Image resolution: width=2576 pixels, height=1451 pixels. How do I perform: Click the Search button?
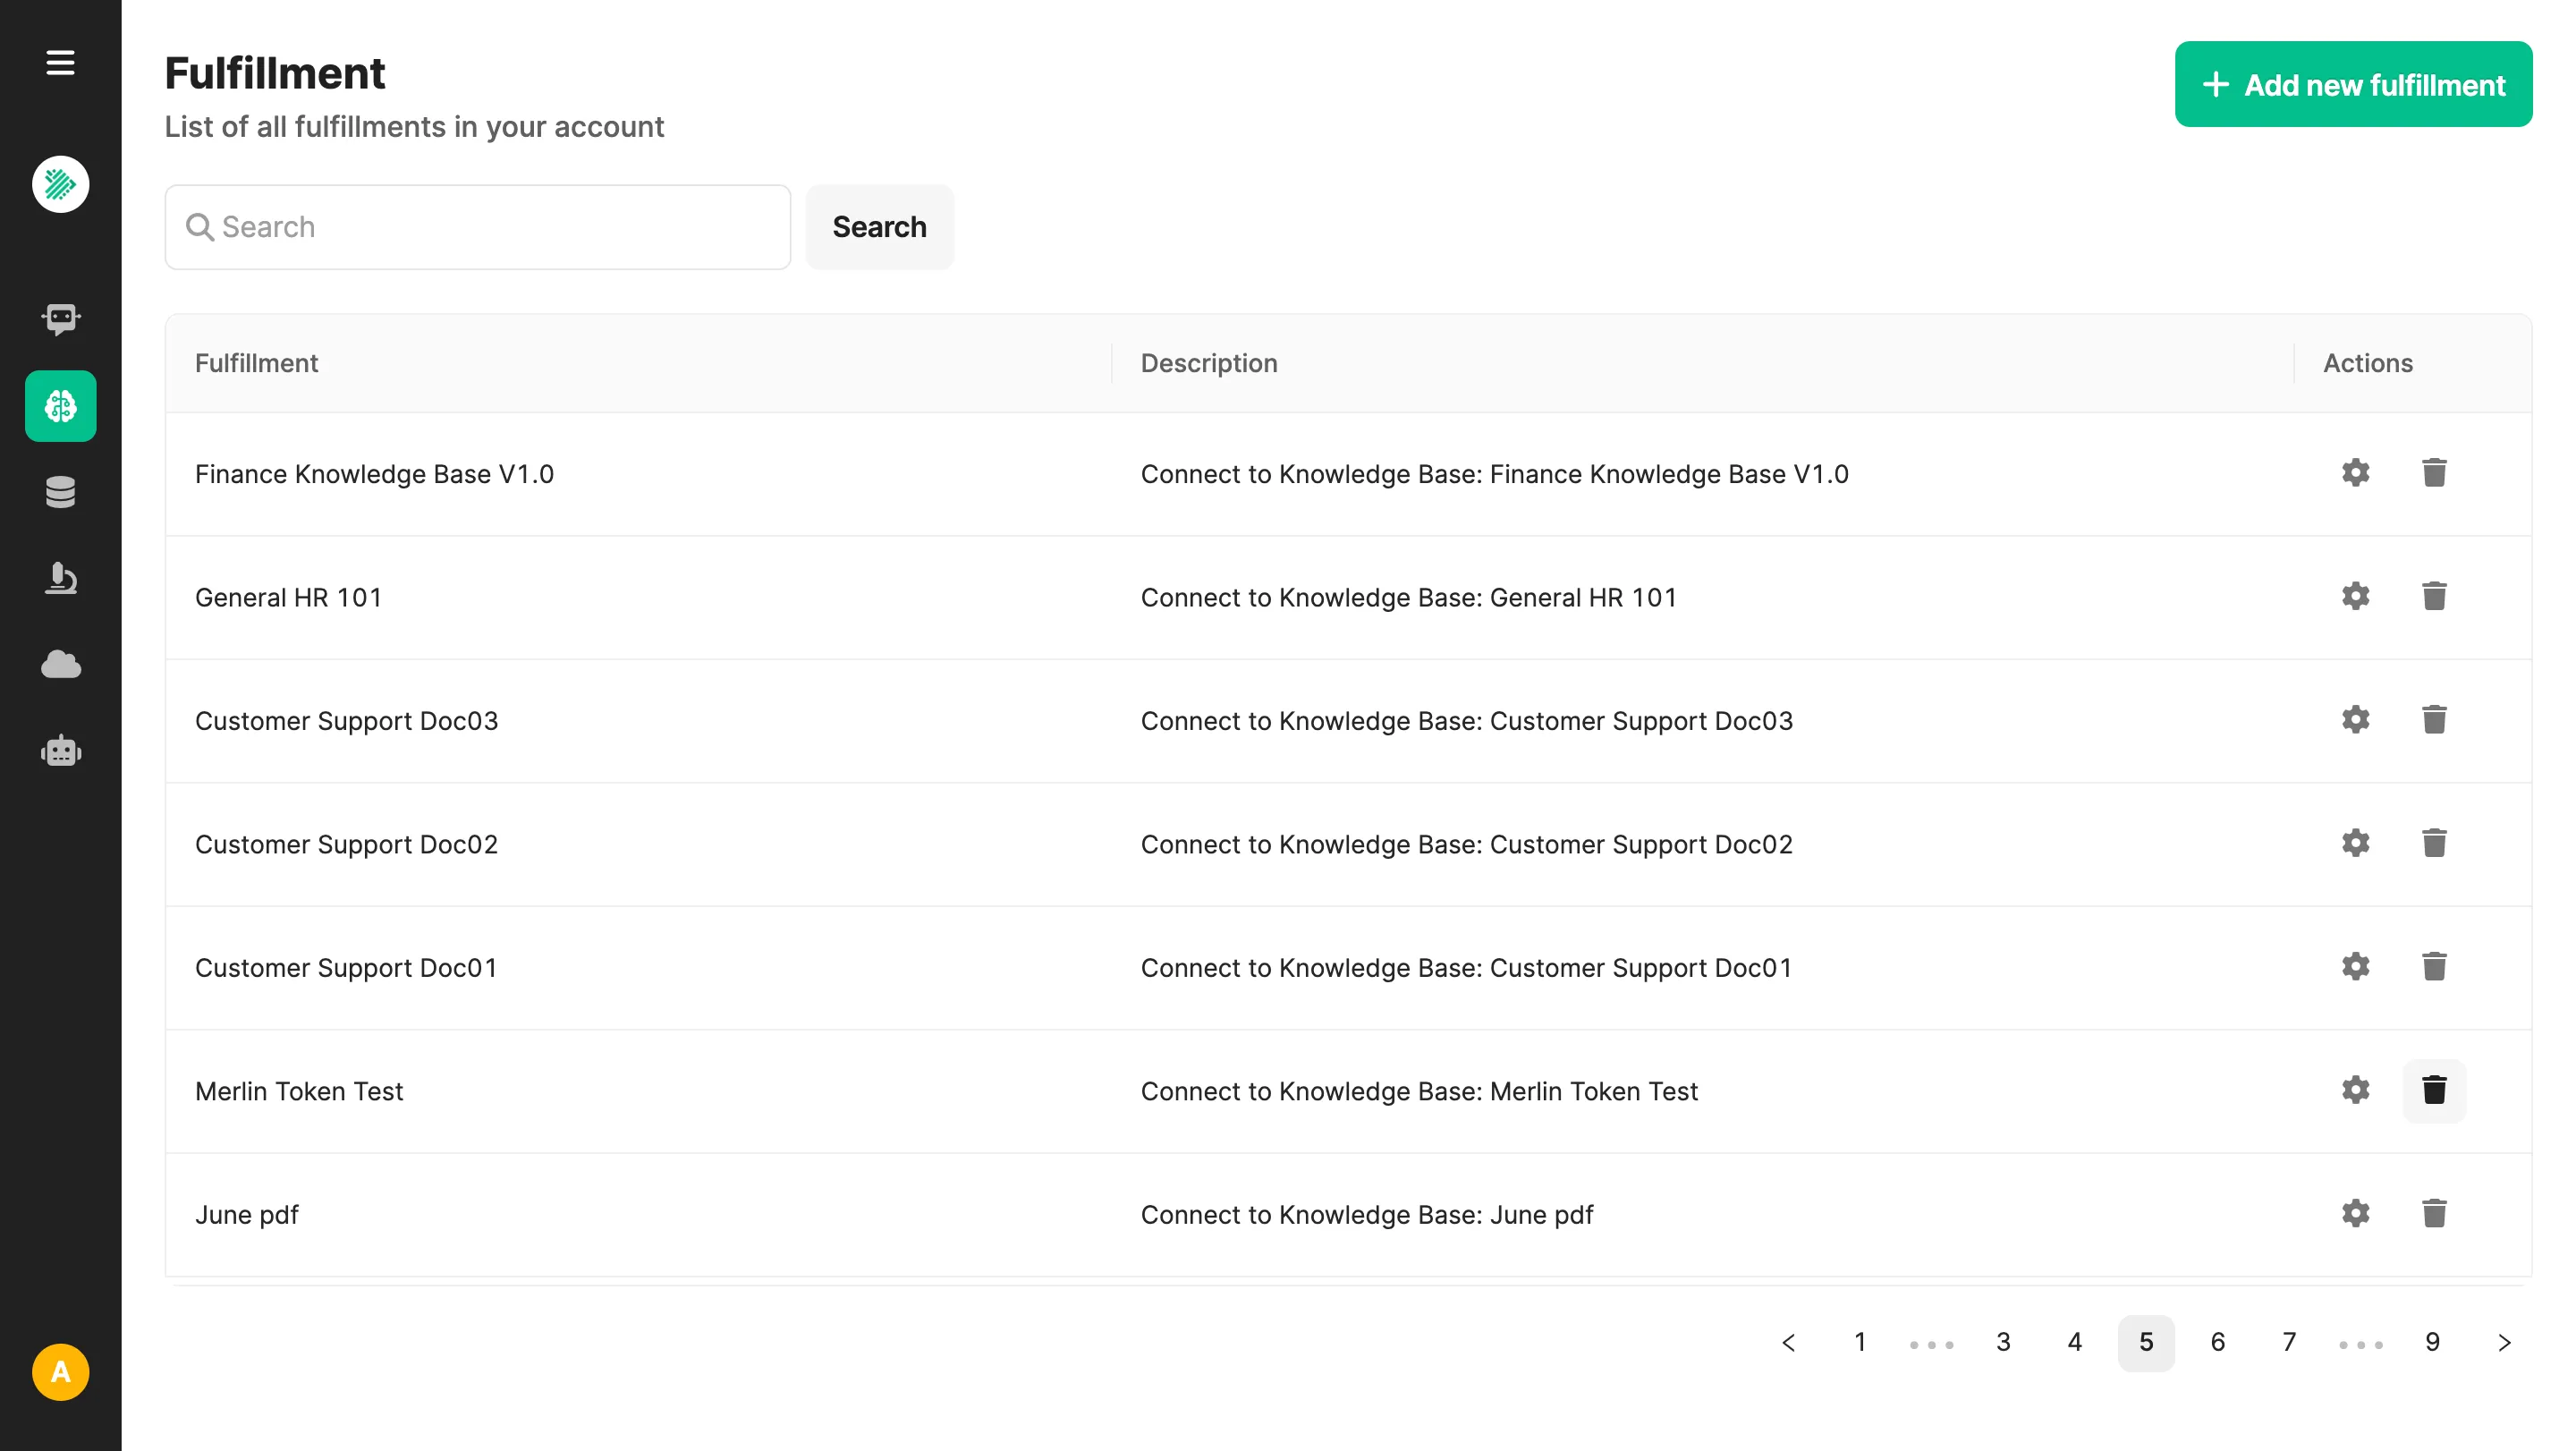click(879, 227)
